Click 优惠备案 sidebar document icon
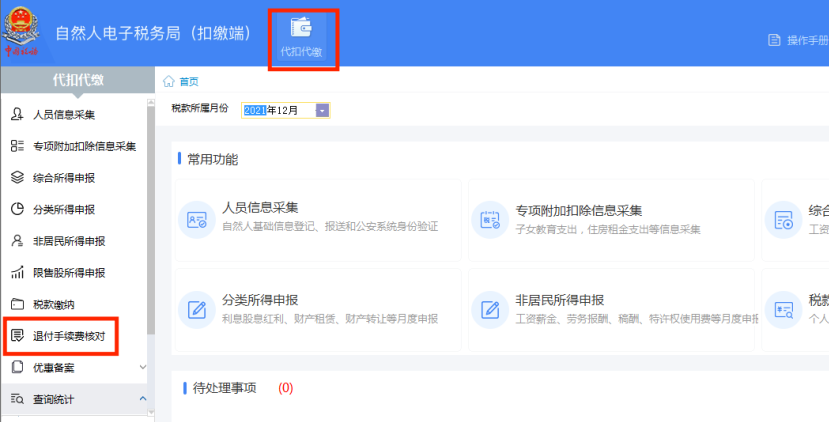The image size is (829, 422). (17, 368)
